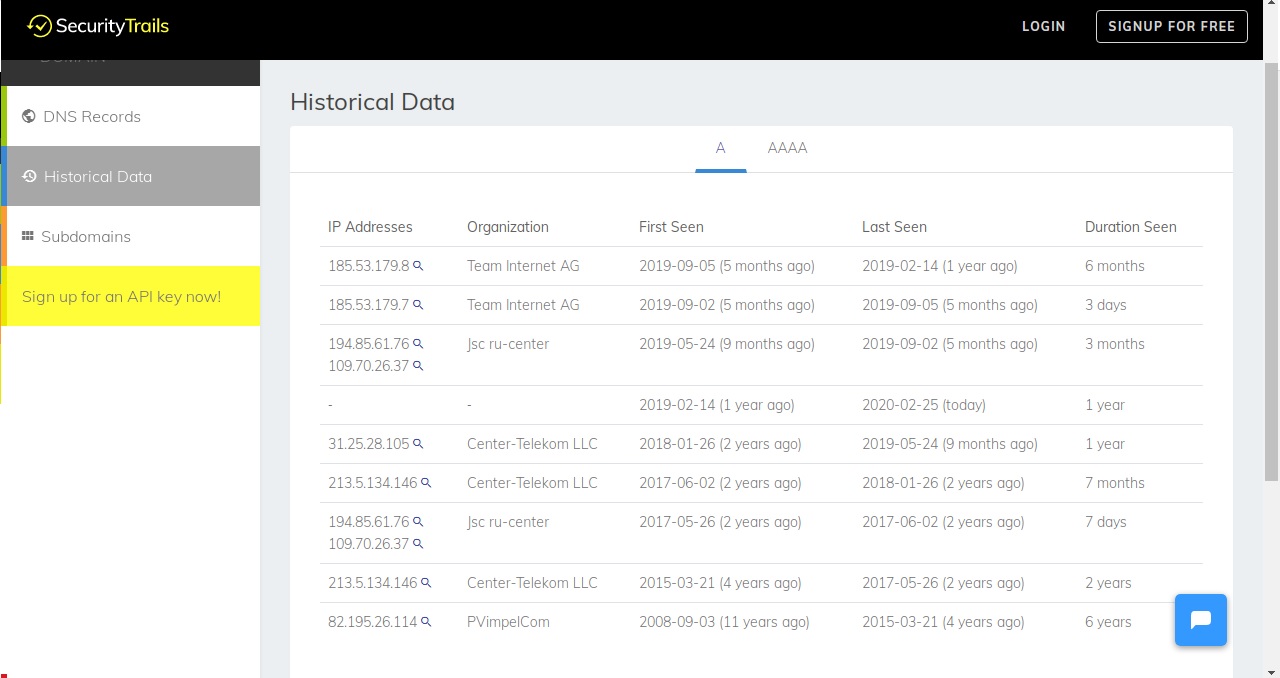Open IP address 213.5.134.146 from 2017-06-02 row
The width and height of the screenshot is (1280, 678).
tap(372, 483)
